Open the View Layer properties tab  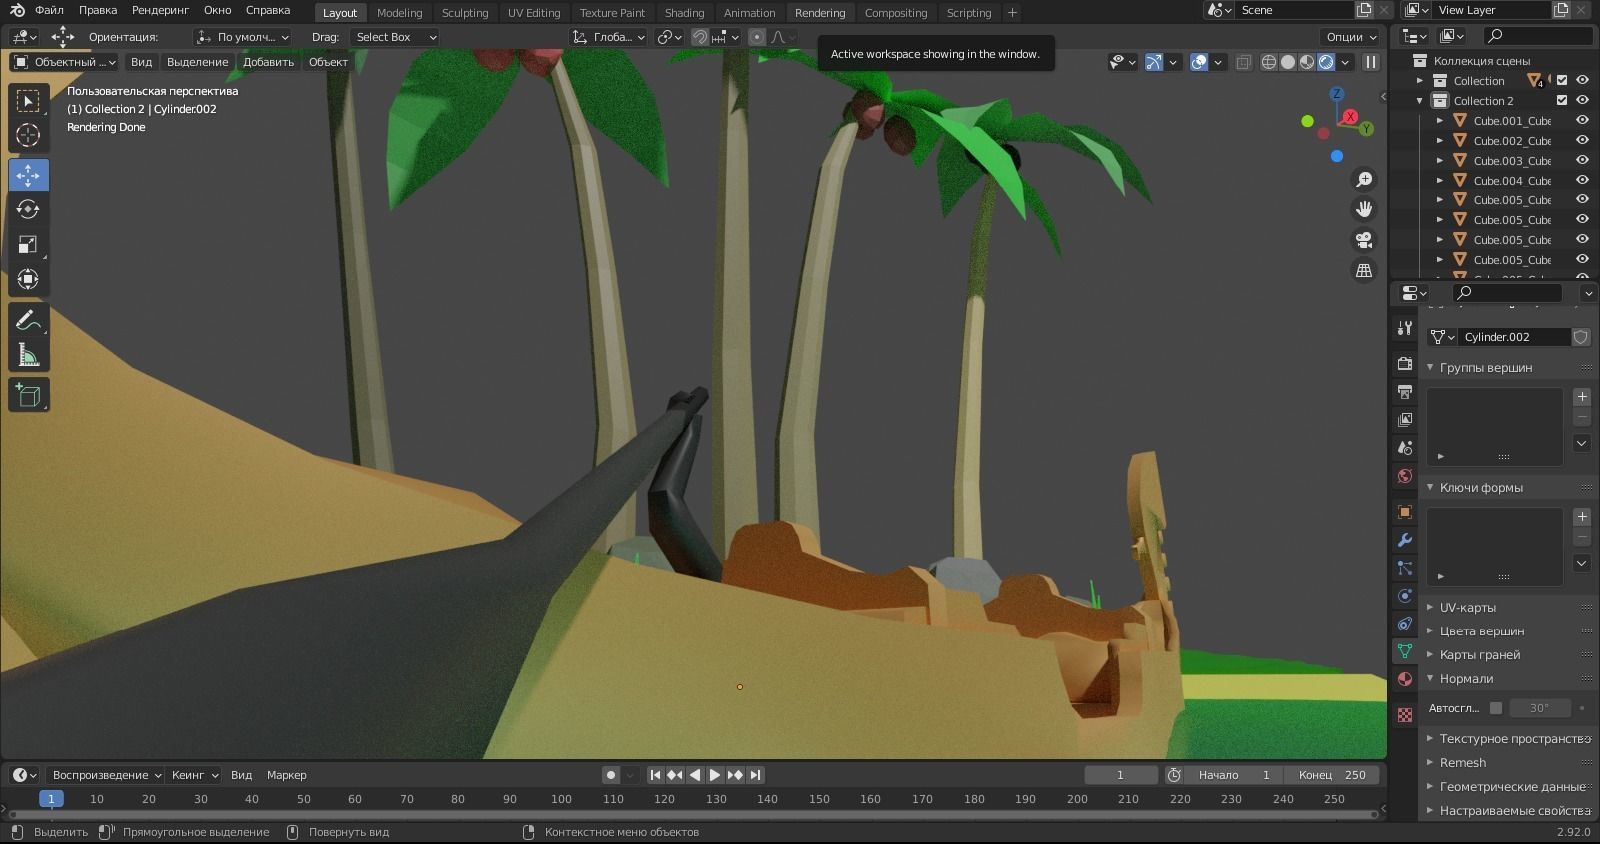click(x=1405, y=419)
